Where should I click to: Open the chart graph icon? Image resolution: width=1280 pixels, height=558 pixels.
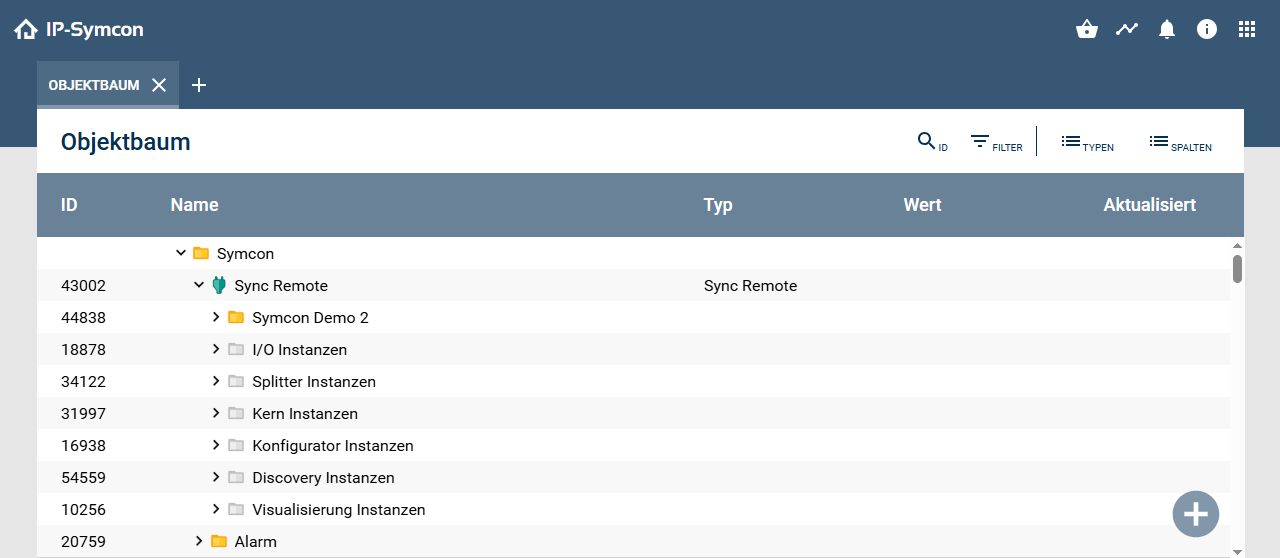[1127, 29]
